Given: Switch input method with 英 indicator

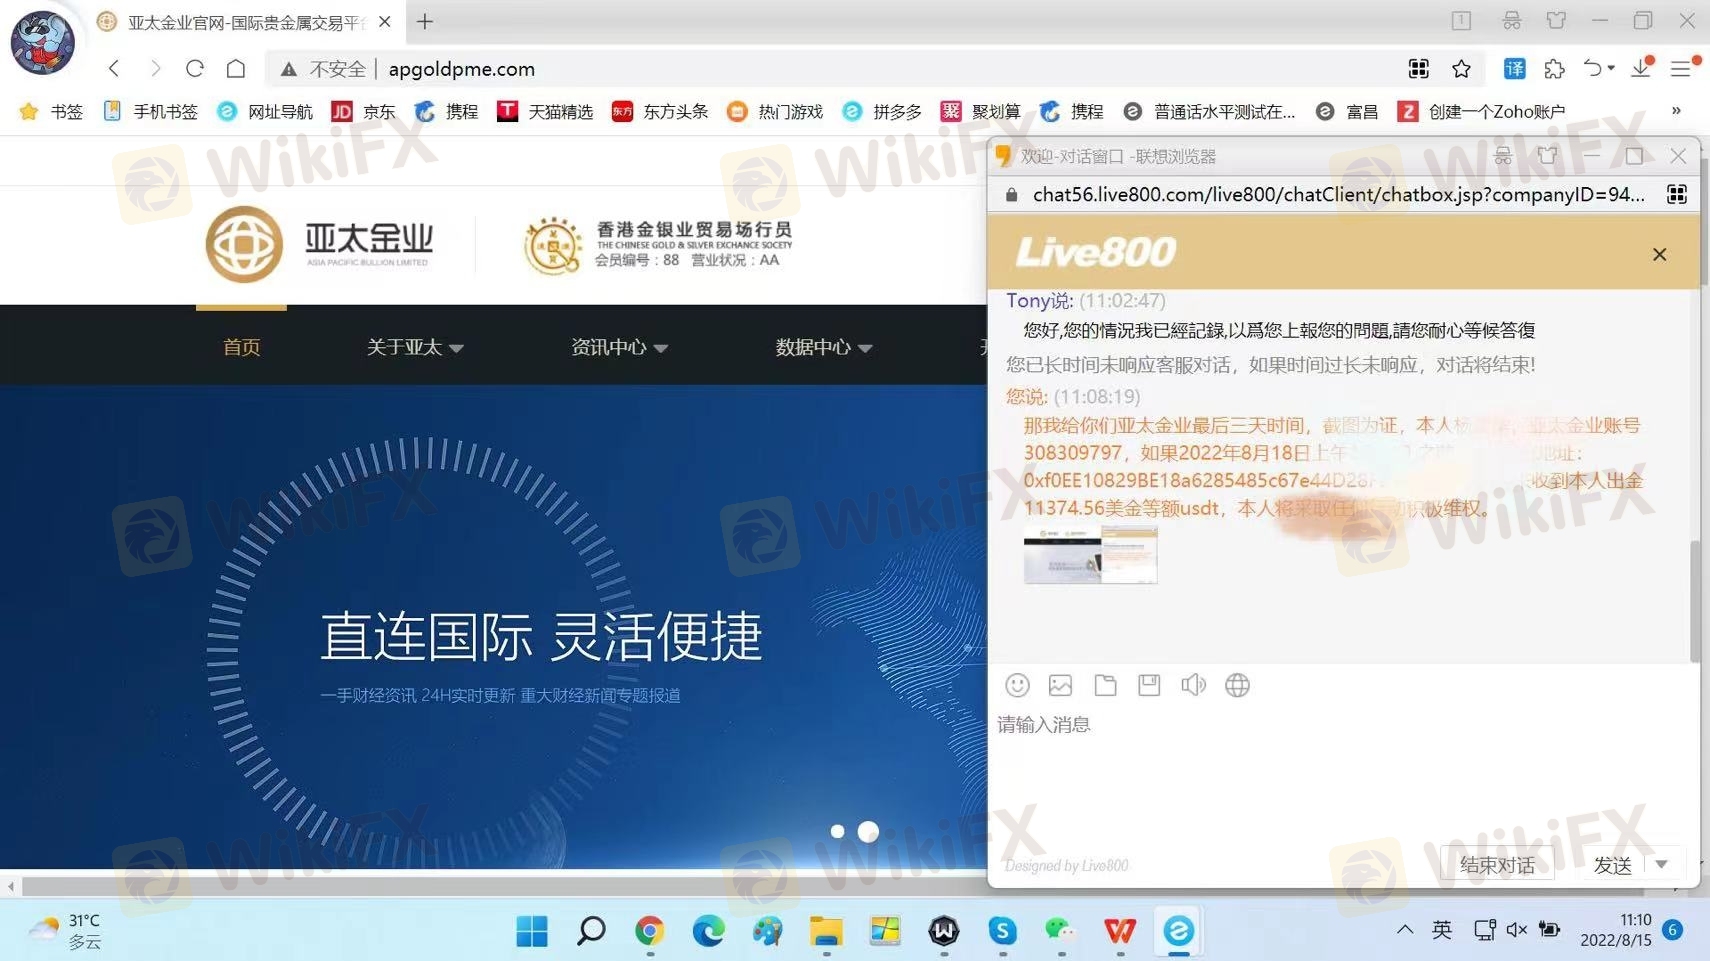Looking at the screenshot, I should (x=1442, y=930).
